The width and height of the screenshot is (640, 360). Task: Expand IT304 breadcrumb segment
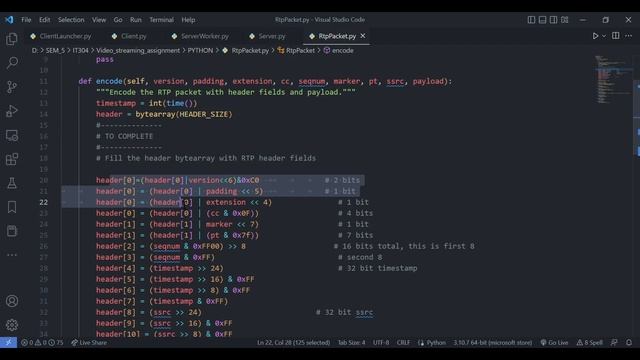(x=80, y=51)
